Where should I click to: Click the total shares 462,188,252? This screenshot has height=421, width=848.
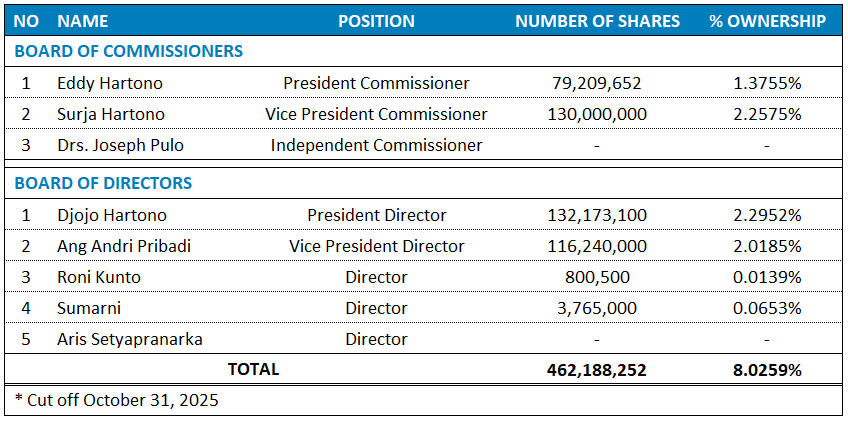pyautogui.click(x=597, y=370)
